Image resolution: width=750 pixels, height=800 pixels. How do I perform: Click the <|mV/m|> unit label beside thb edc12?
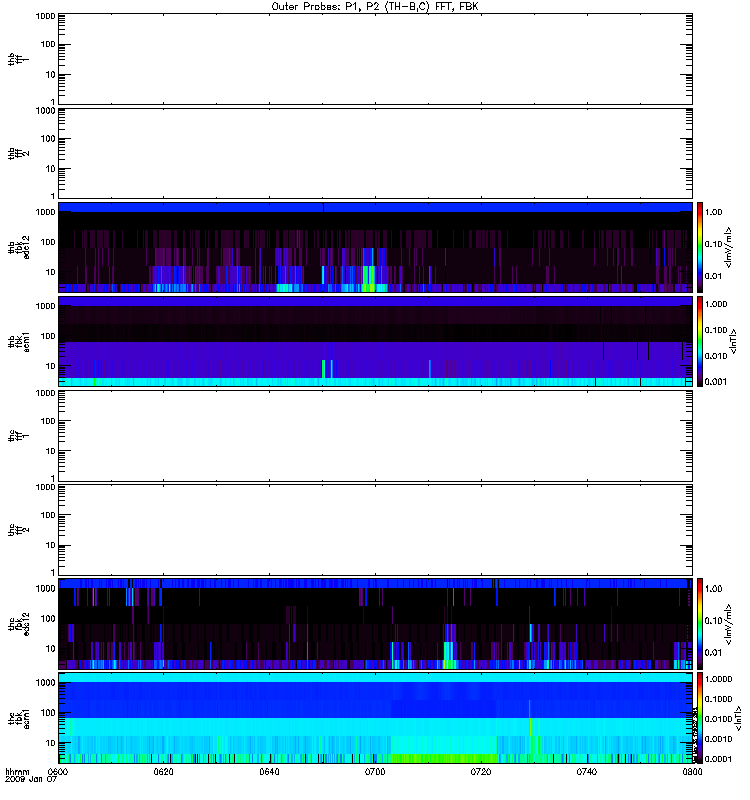click(x=729, y=247)
